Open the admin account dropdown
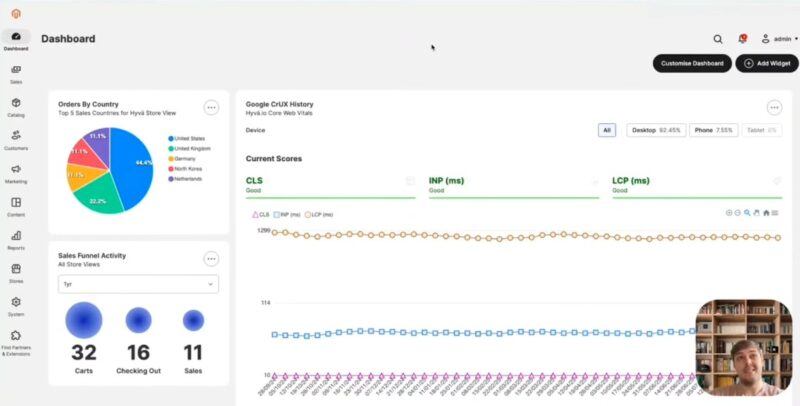The width and height of the screenshot is (800, 406). (779, 39)
